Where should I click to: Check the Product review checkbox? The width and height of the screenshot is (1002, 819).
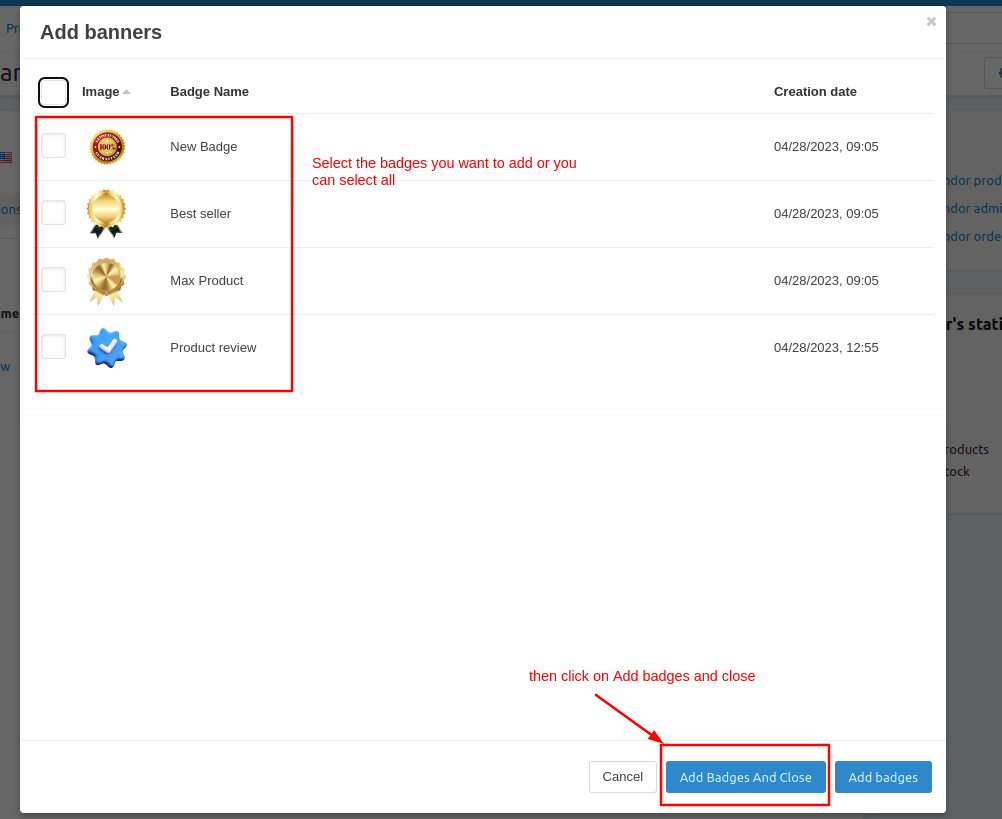(x=54, y=346)
